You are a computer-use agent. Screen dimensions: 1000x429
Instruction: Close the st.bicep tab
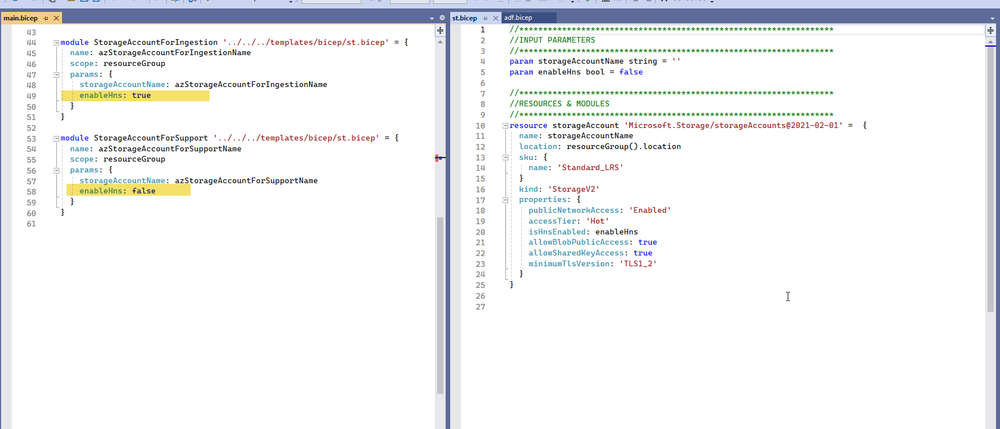point(495,18)
